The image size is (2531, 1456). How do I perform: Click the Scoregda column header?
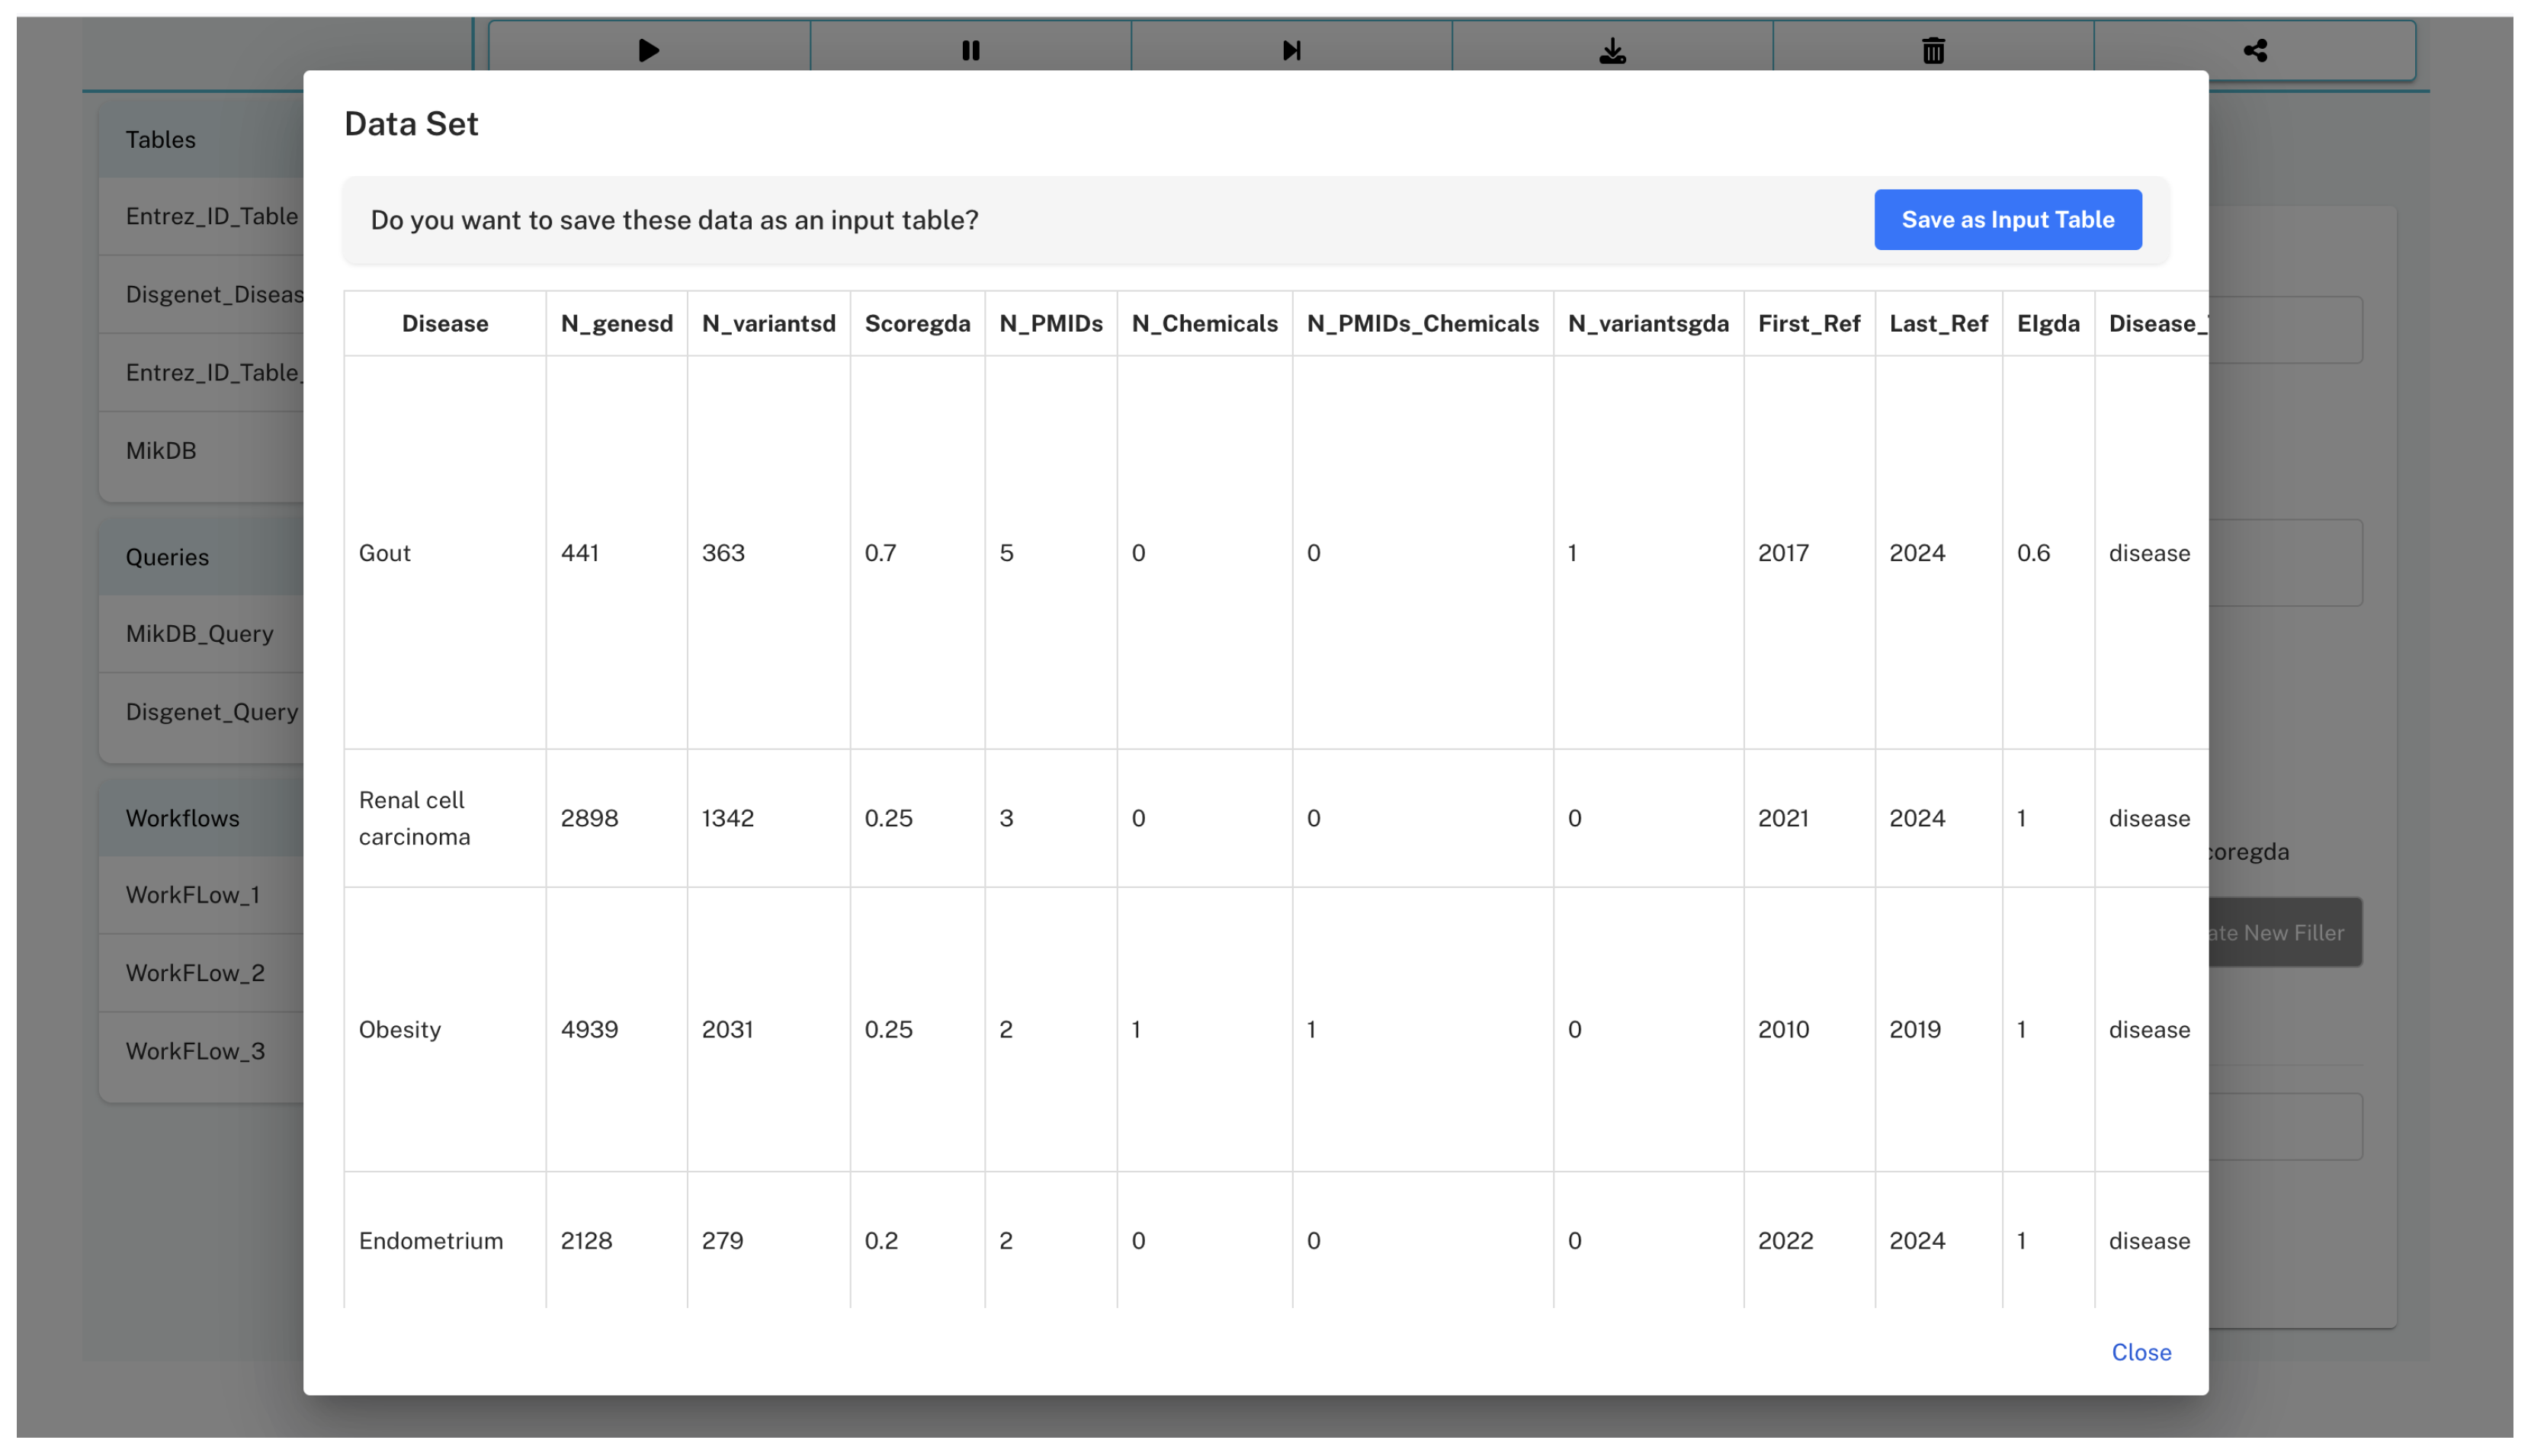(917, 323)
